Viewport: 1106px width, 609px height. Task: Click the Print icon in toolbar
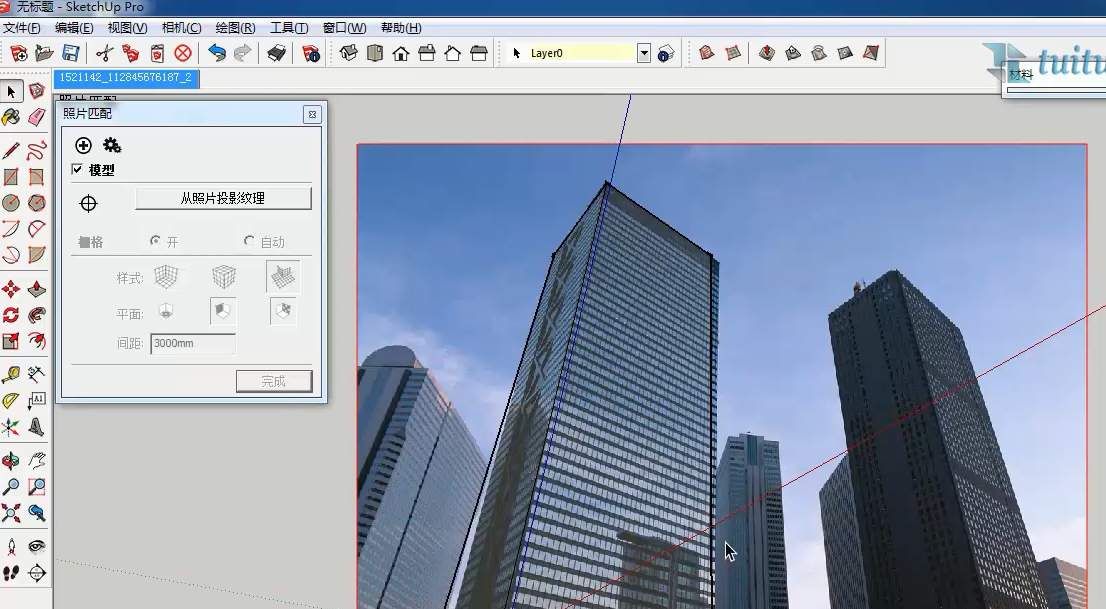(277, 53)
